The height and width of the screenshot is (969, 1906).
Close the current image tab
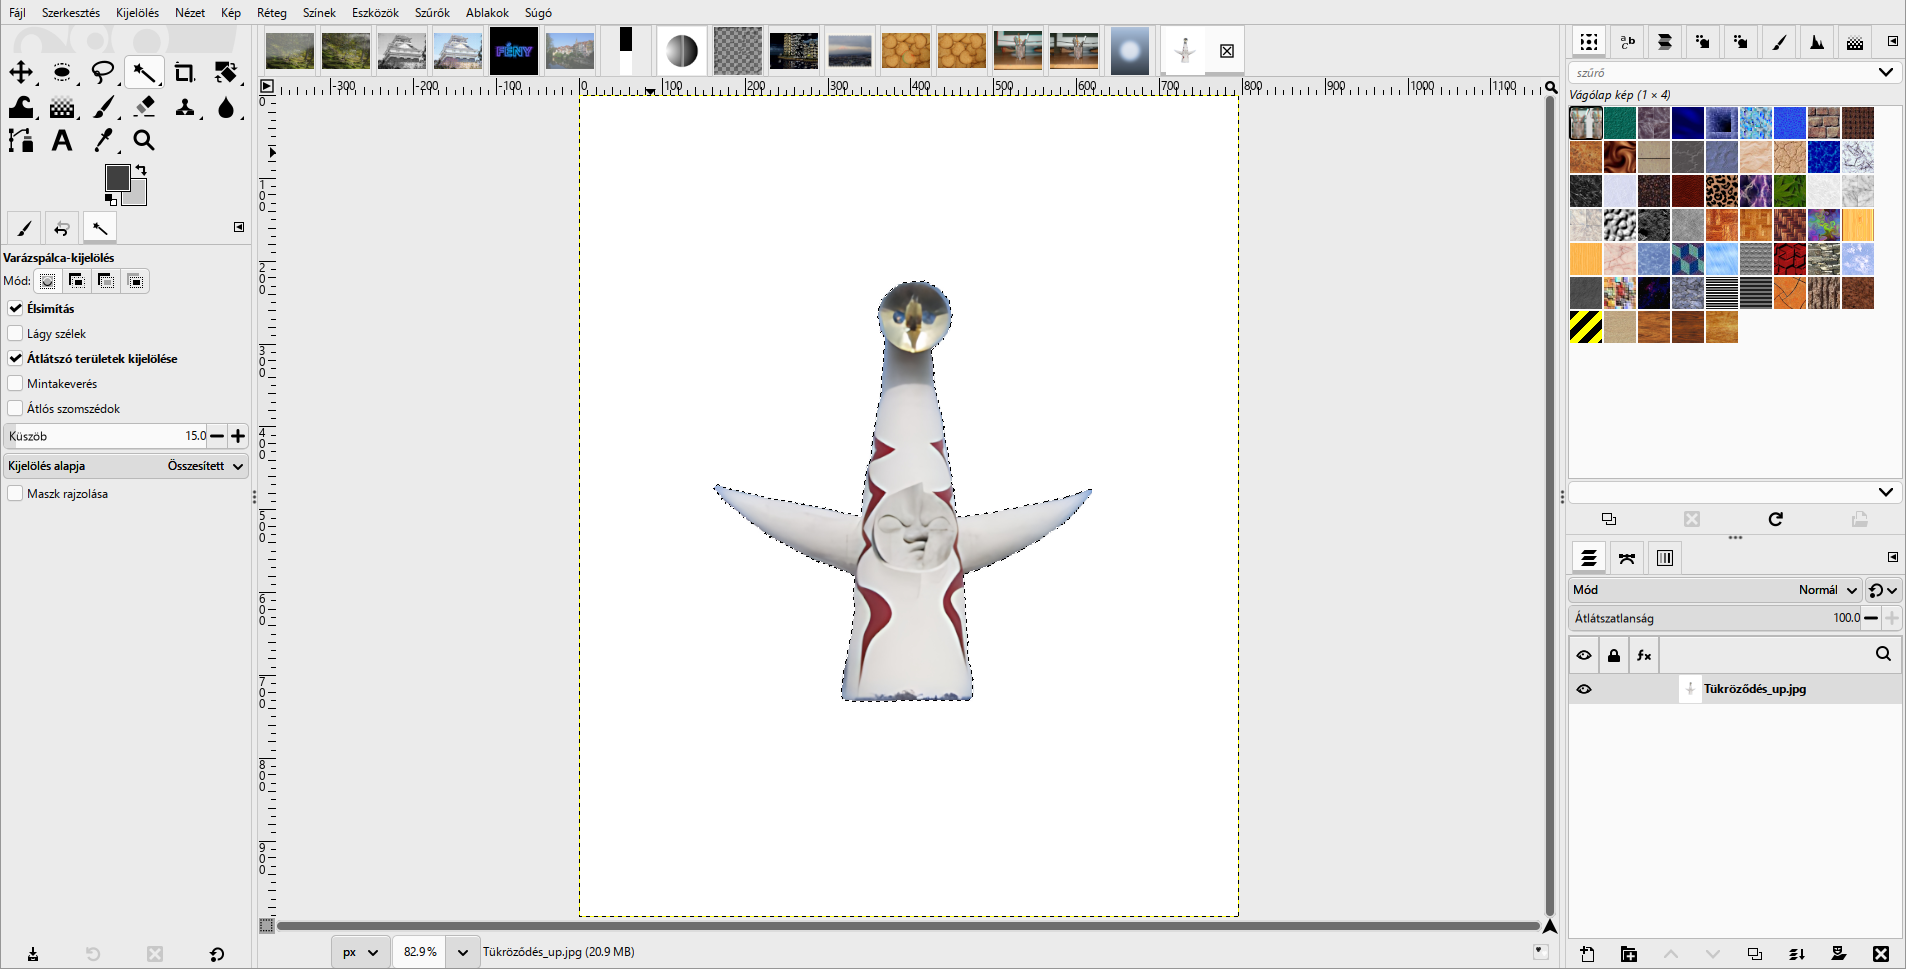tap(1227, 51)
